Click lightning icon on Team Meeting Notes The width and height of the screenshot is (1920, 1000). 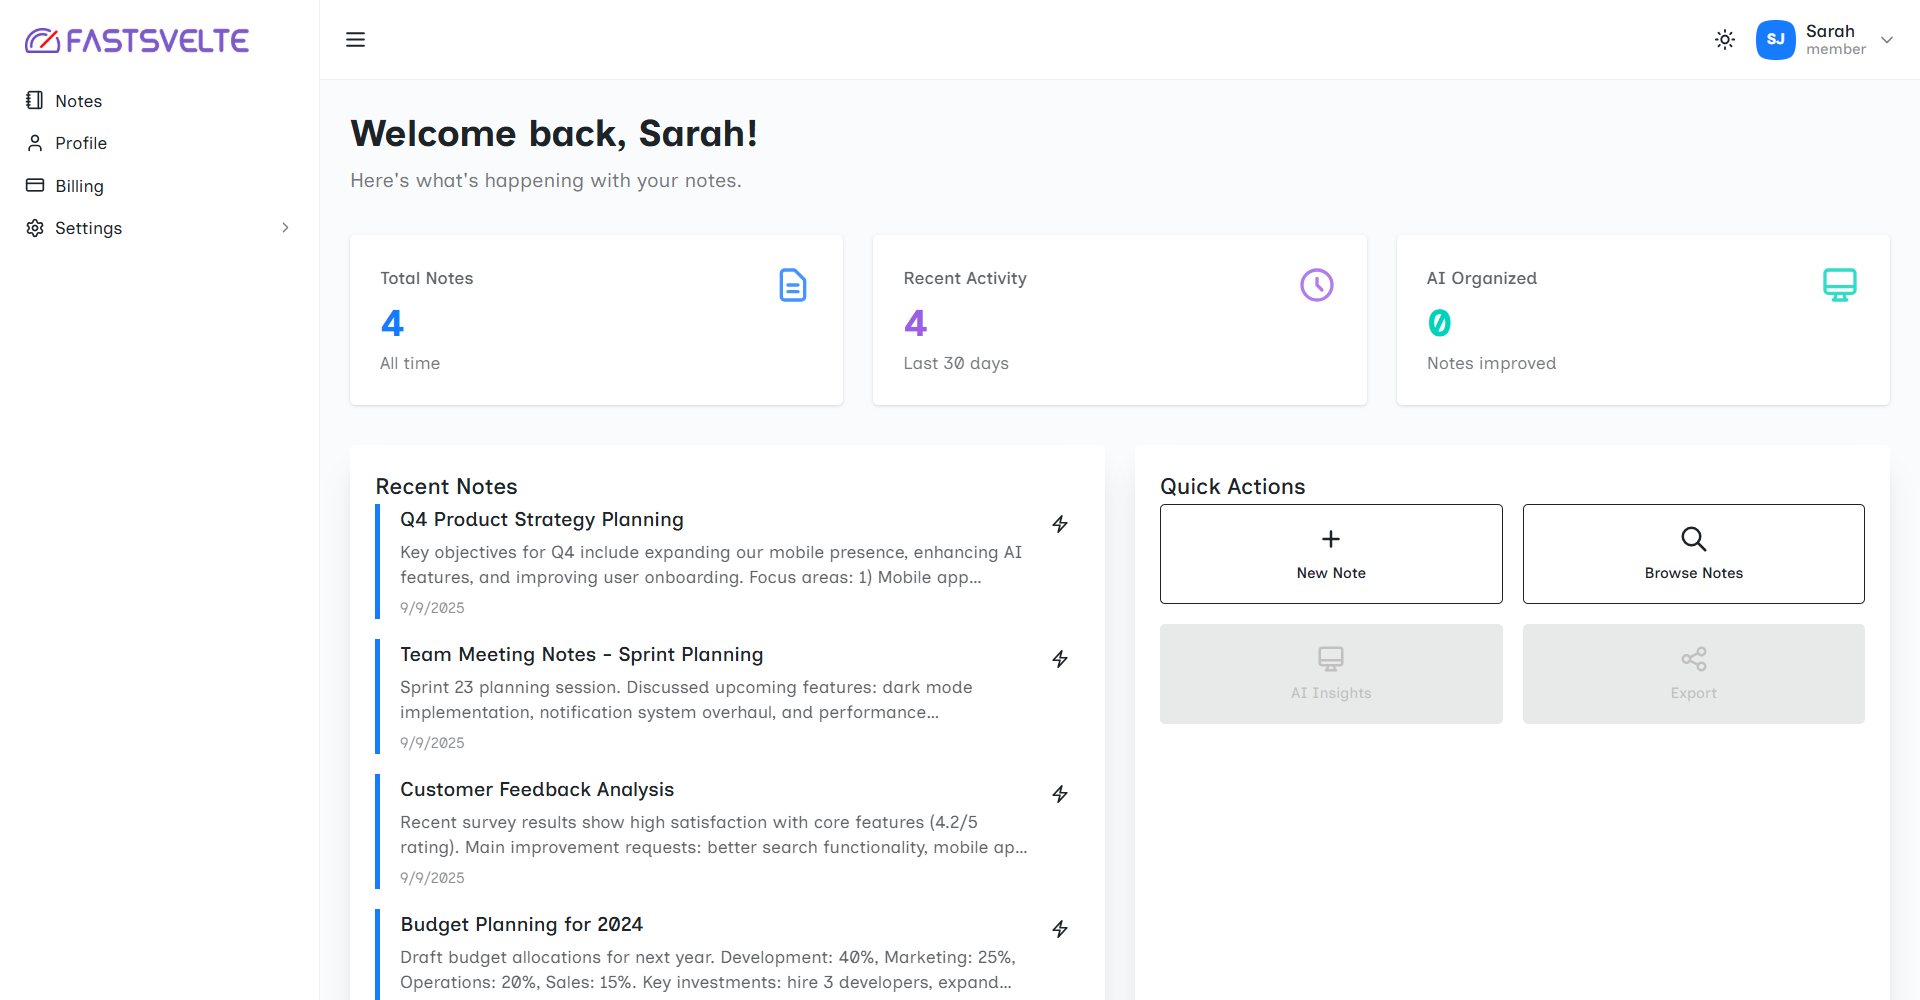pyautogui.click(x=1060, y=659)
